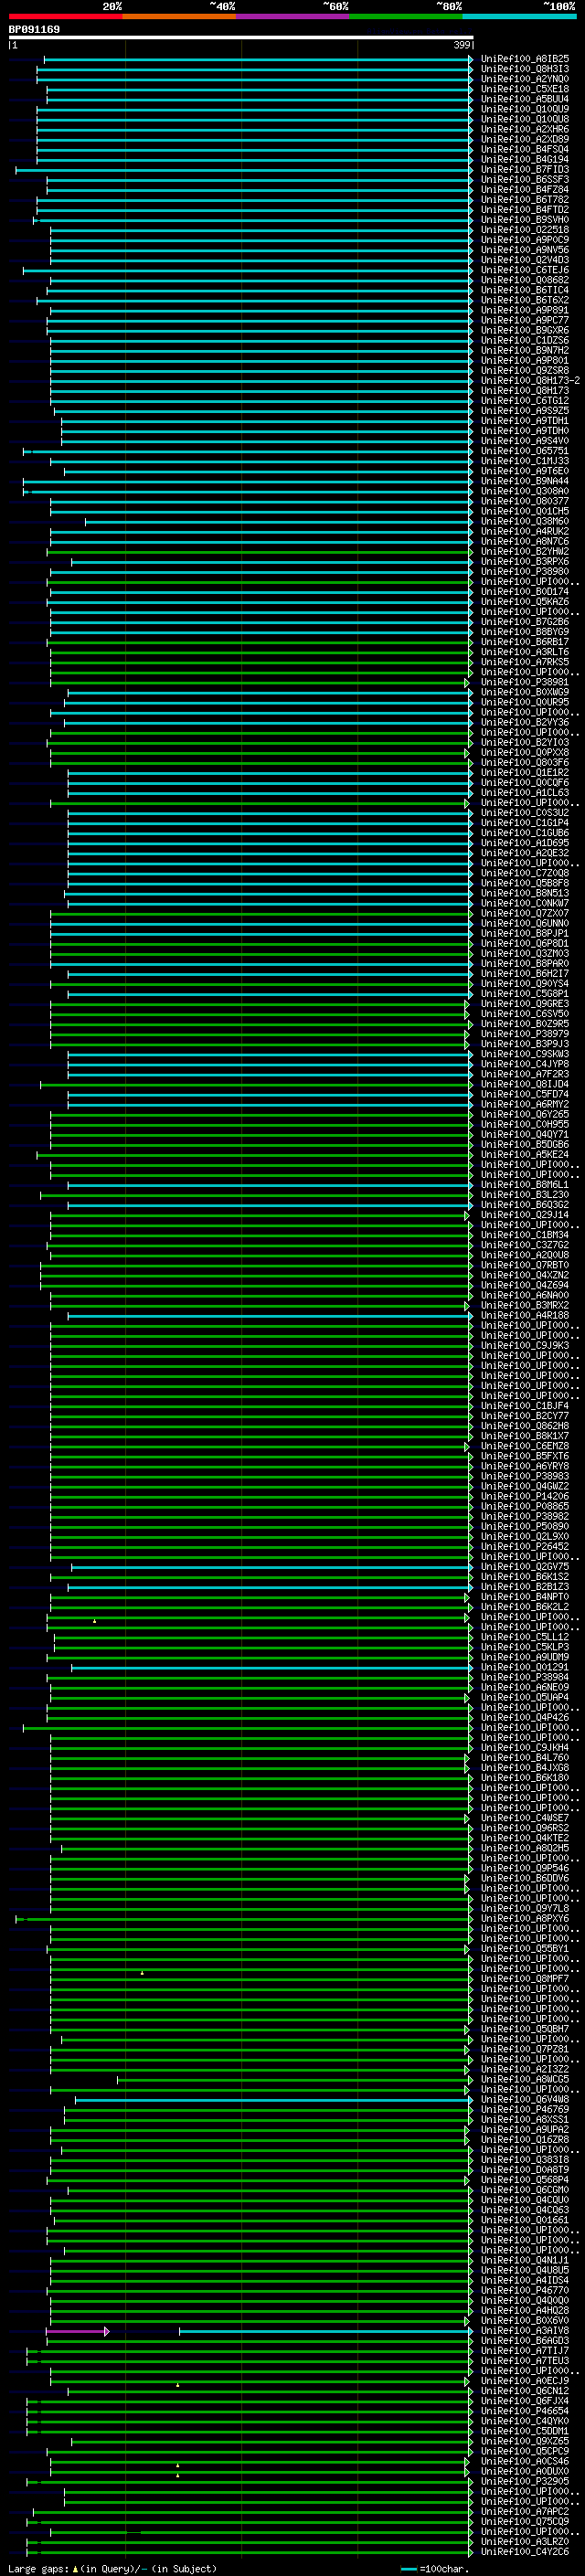Select the label UniRef100_P46769
Screen dimensions: 585x2576
(x=525, y=2110)
